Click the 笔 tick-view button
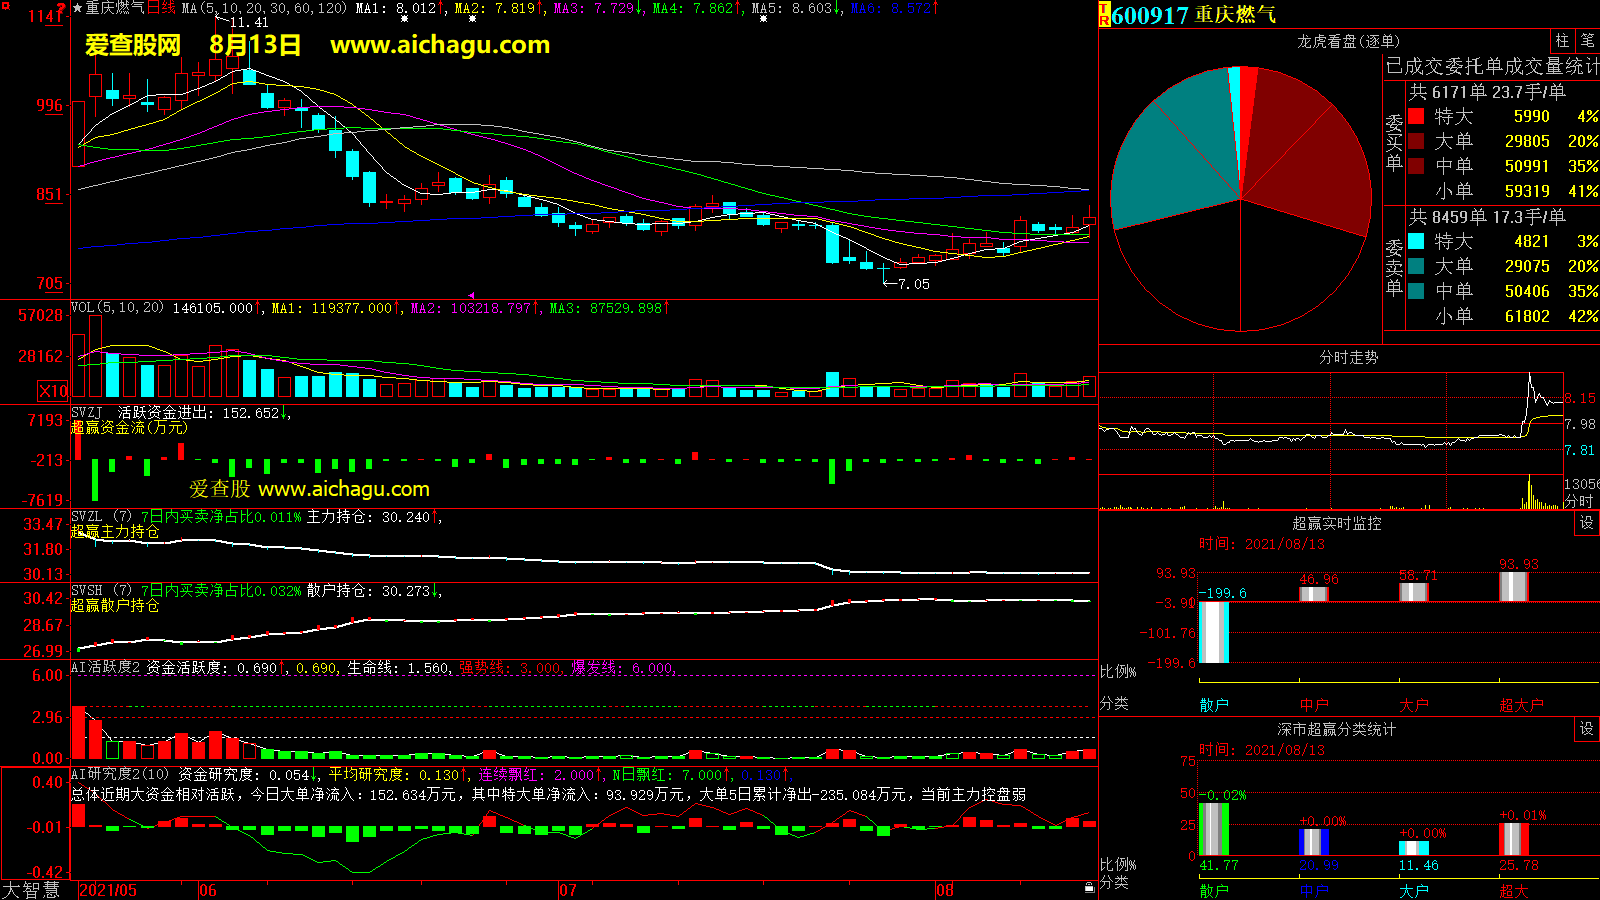This screenshot has width=1600, height=900. [x=1587, y=41]
